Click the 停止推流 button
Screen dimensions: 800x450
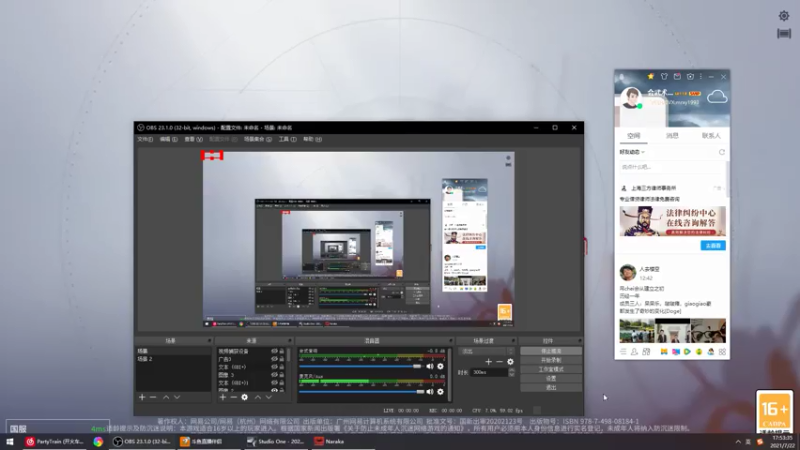pos(551,351)
